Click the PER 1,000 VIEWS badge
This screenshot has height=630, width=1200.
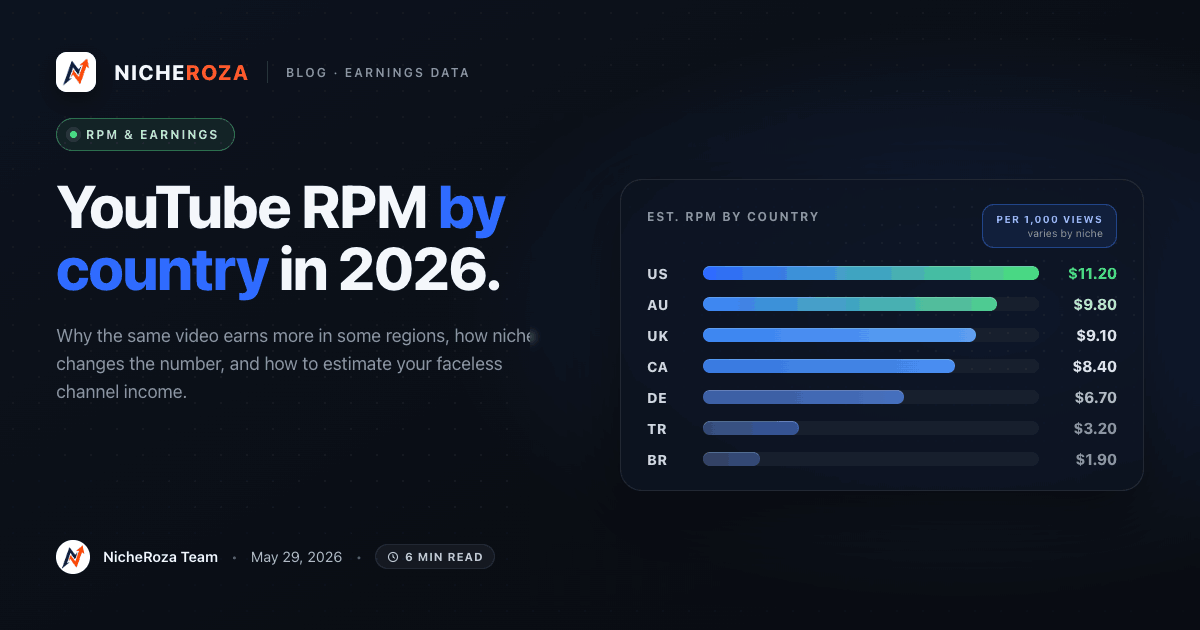tap(1049, 226)
